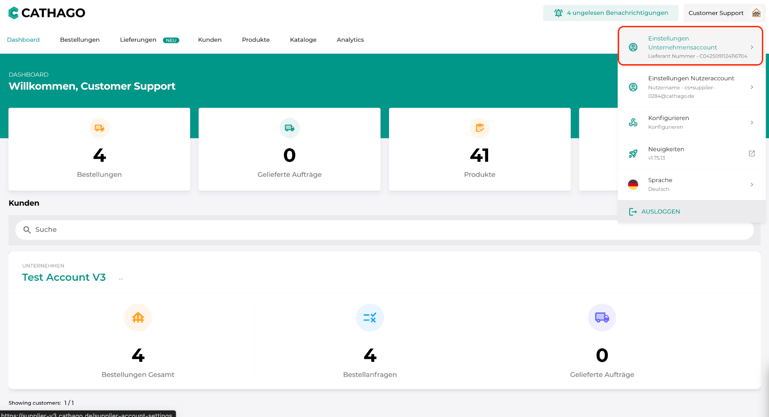Switch to the Analytics tab

point(350,40)
